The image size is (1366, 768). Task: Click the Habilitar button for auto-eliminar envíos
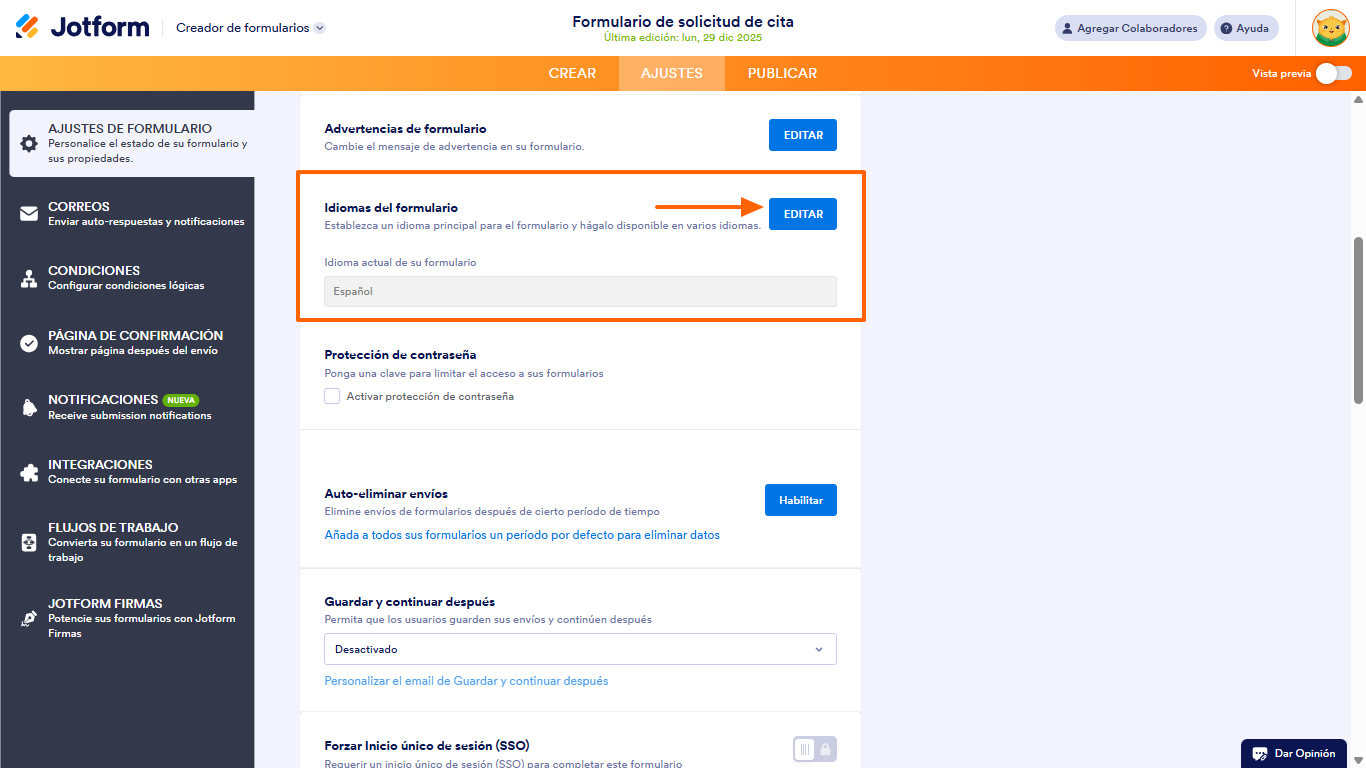(800, 500)
